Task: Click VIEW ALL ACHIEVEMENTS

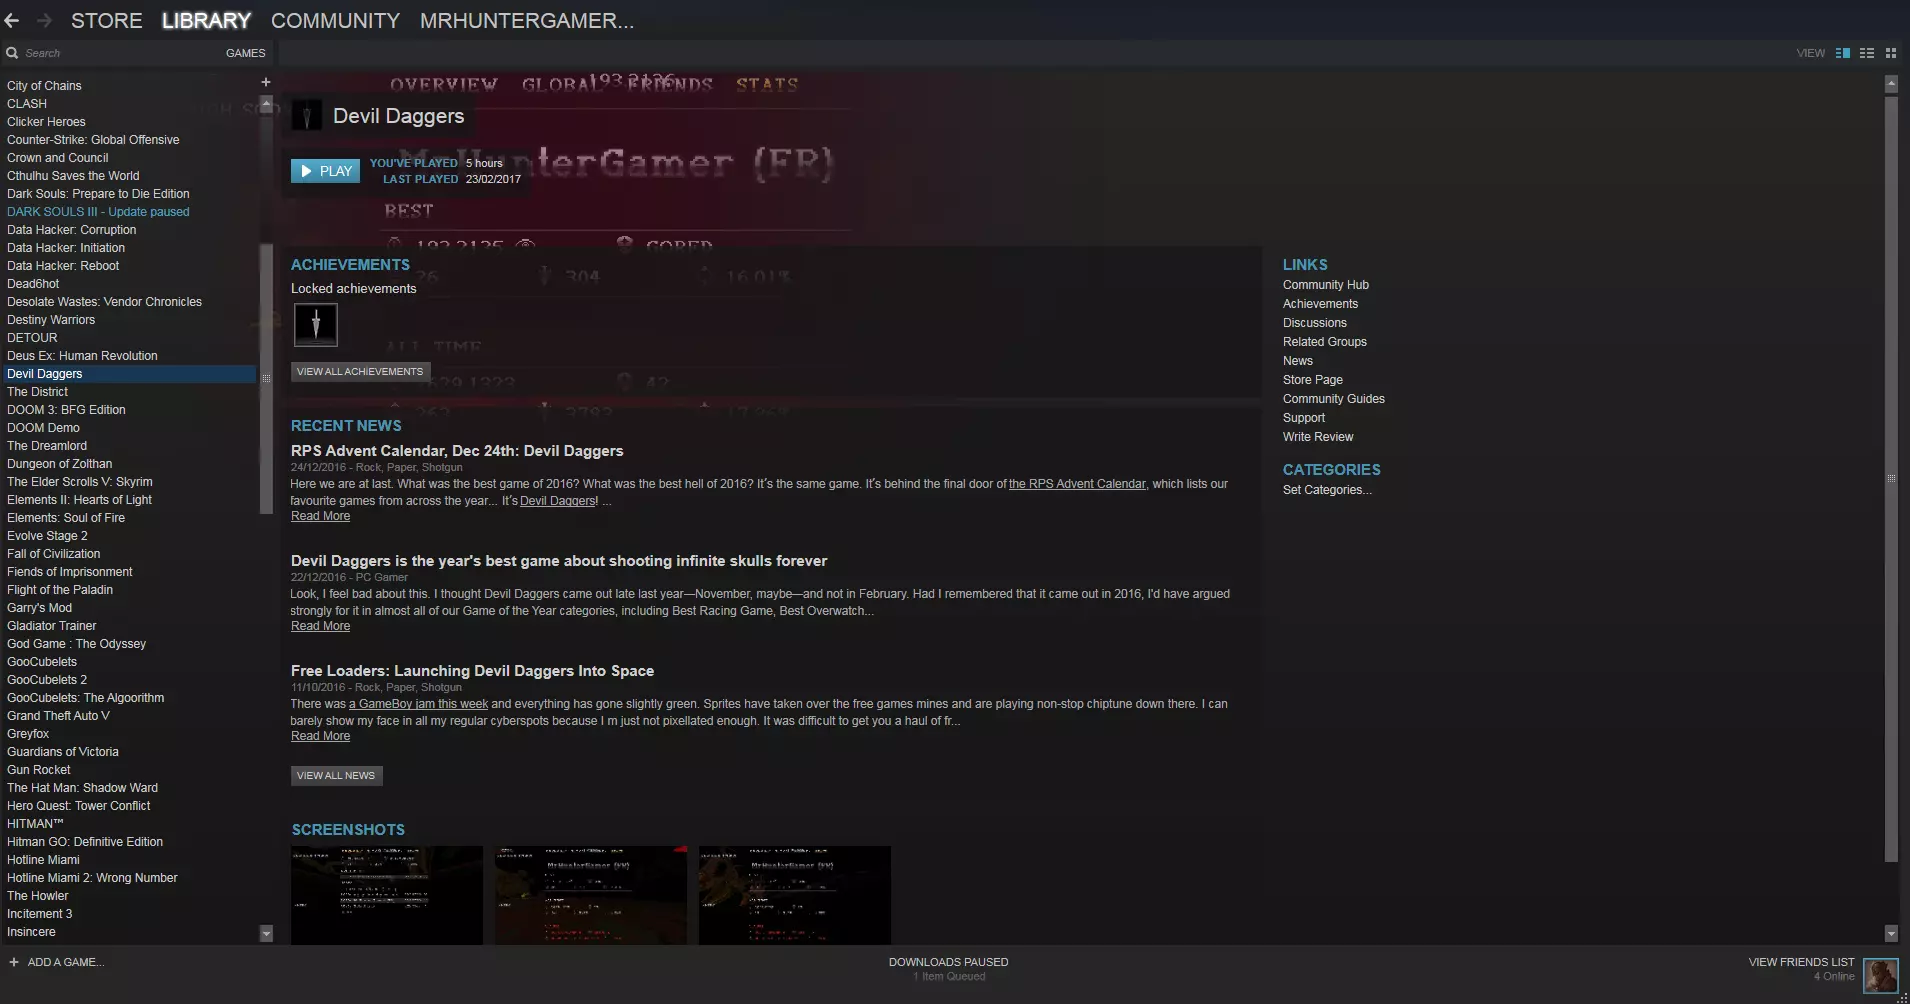Action: click(360, 372)
